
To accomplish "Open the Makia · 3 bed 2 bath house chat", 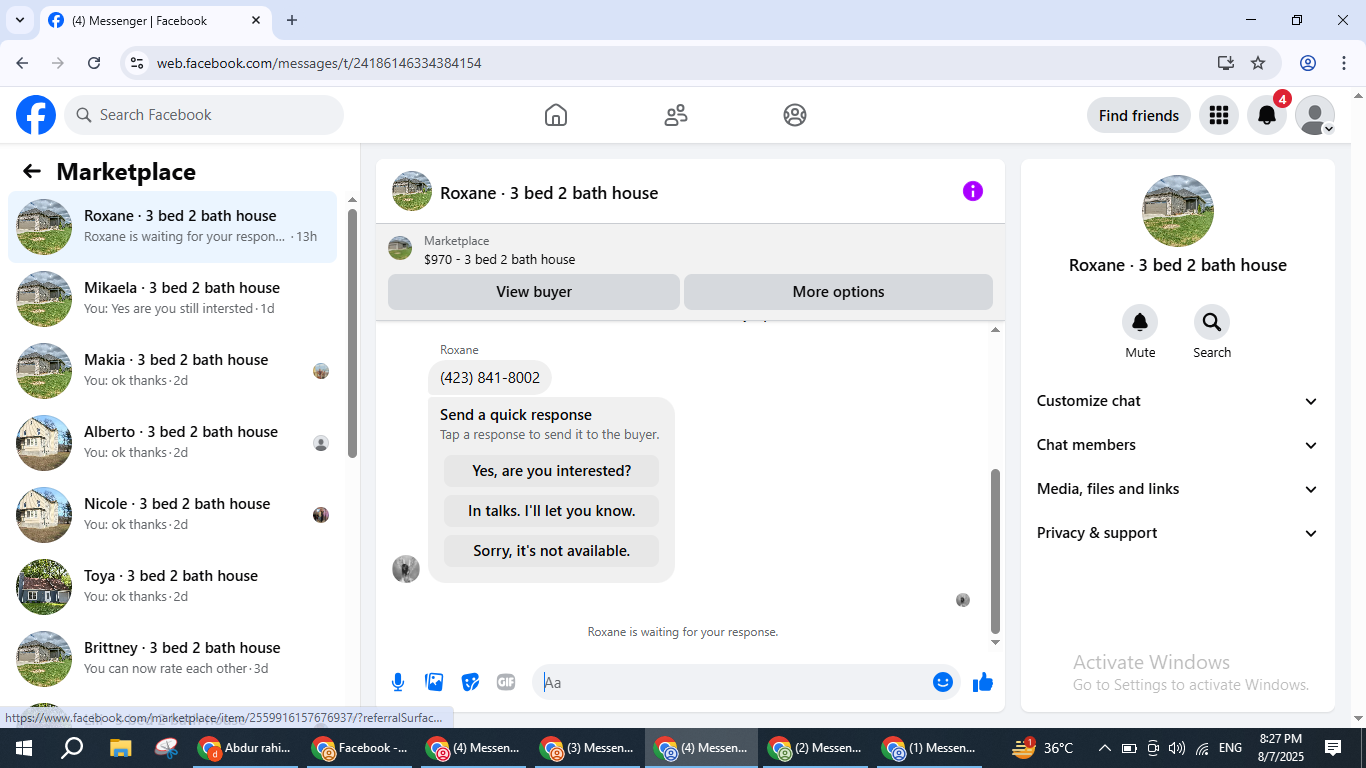I will (x=173, y=371).
